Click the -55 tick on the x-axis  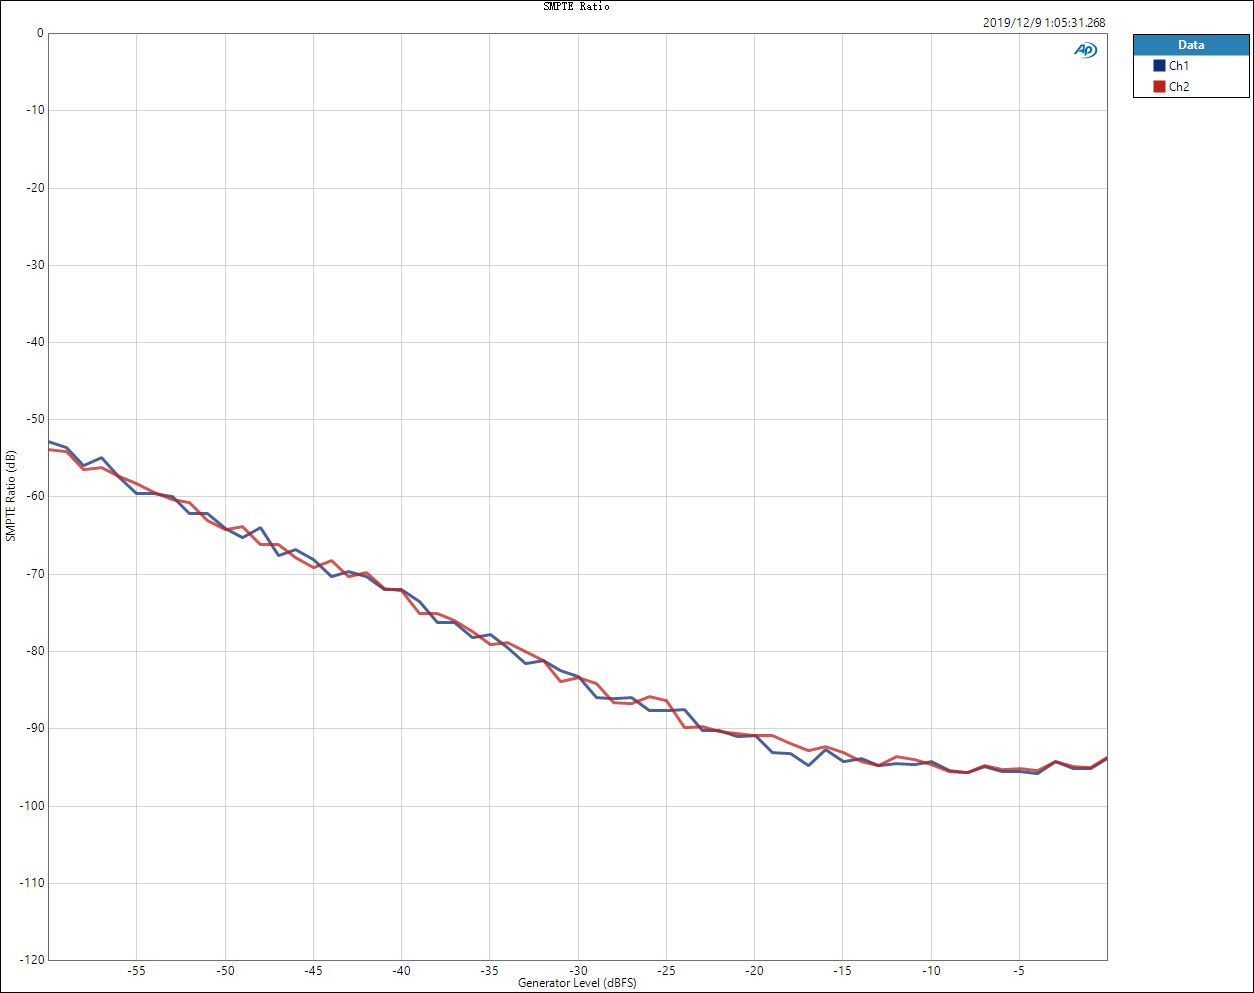coord(136,971)
